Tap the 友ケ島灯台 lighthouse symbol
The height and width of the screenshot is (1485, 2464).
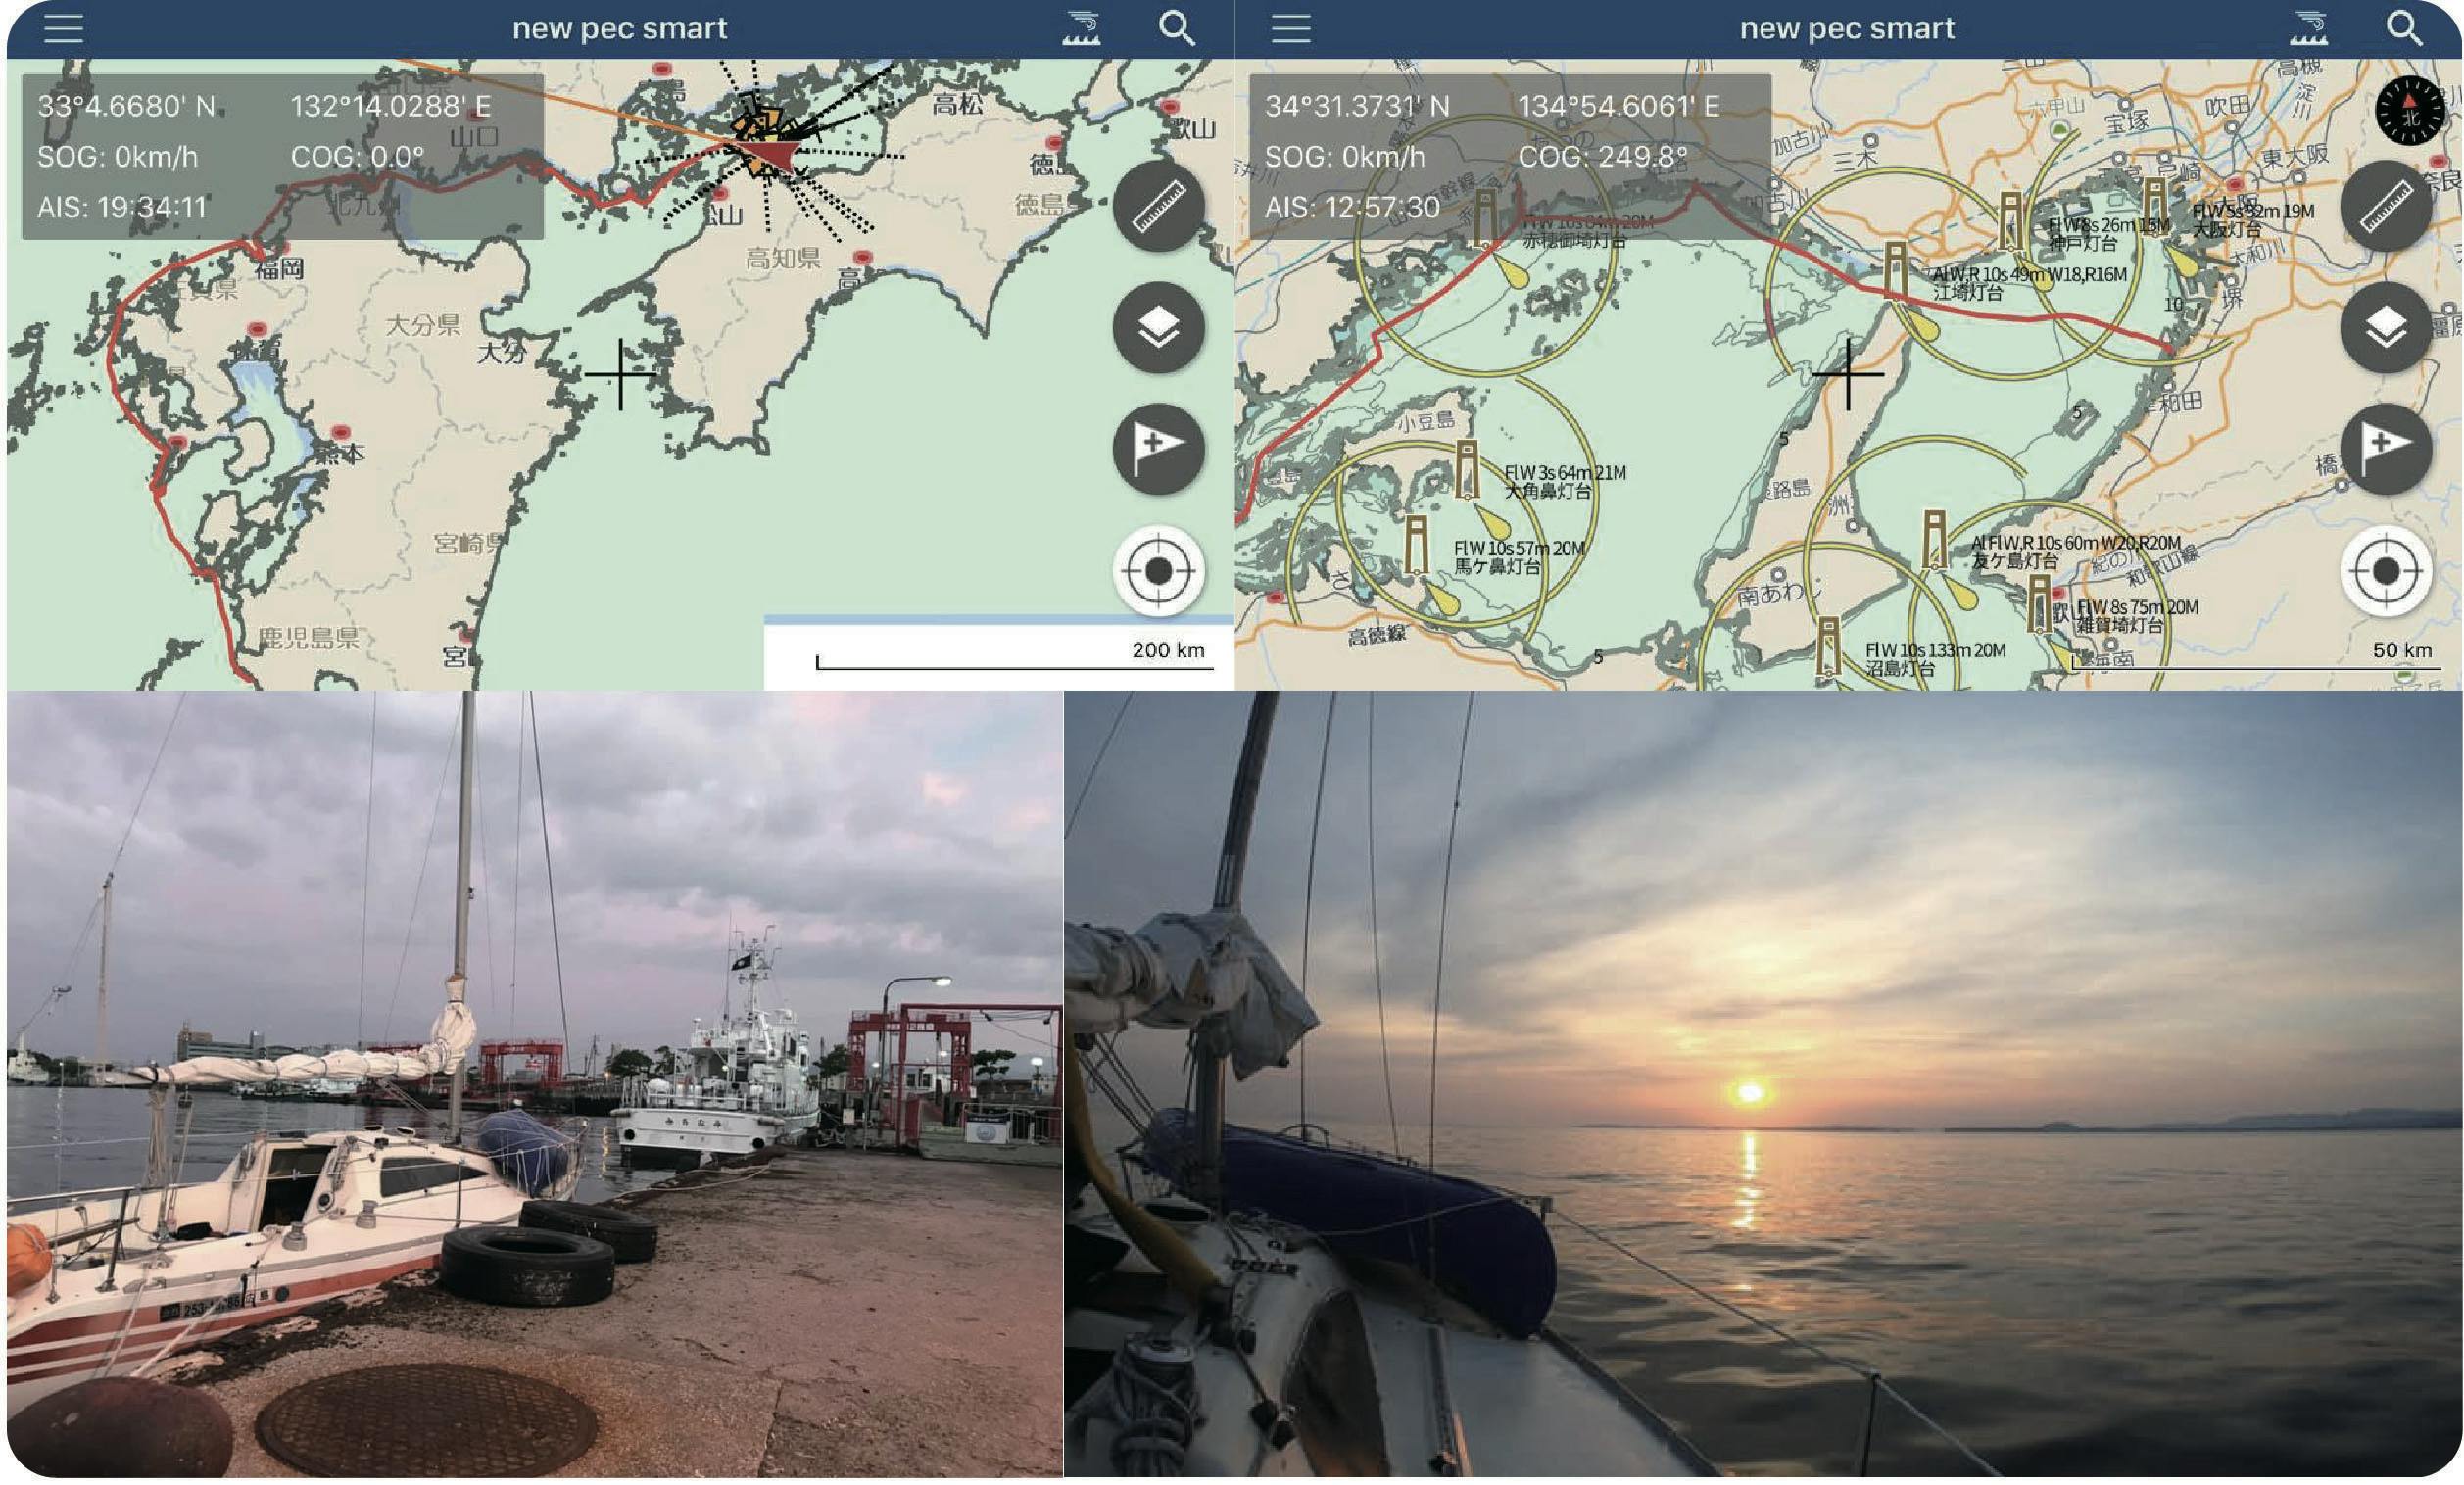(x=1934, y=540)
